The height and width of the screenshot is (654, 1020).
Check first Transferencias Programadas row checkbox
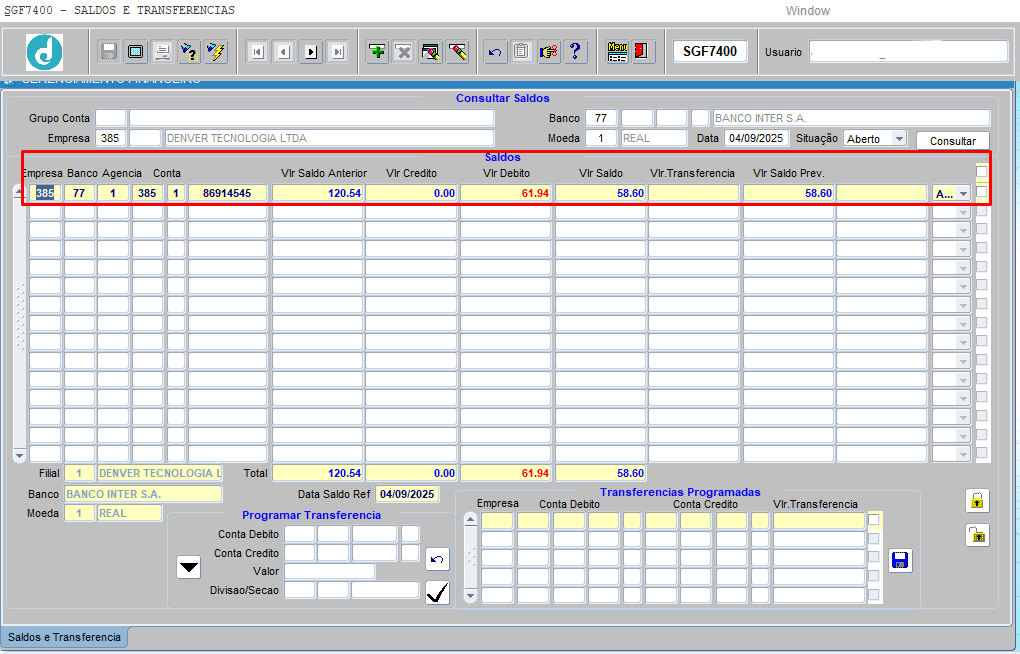point(874,520)
